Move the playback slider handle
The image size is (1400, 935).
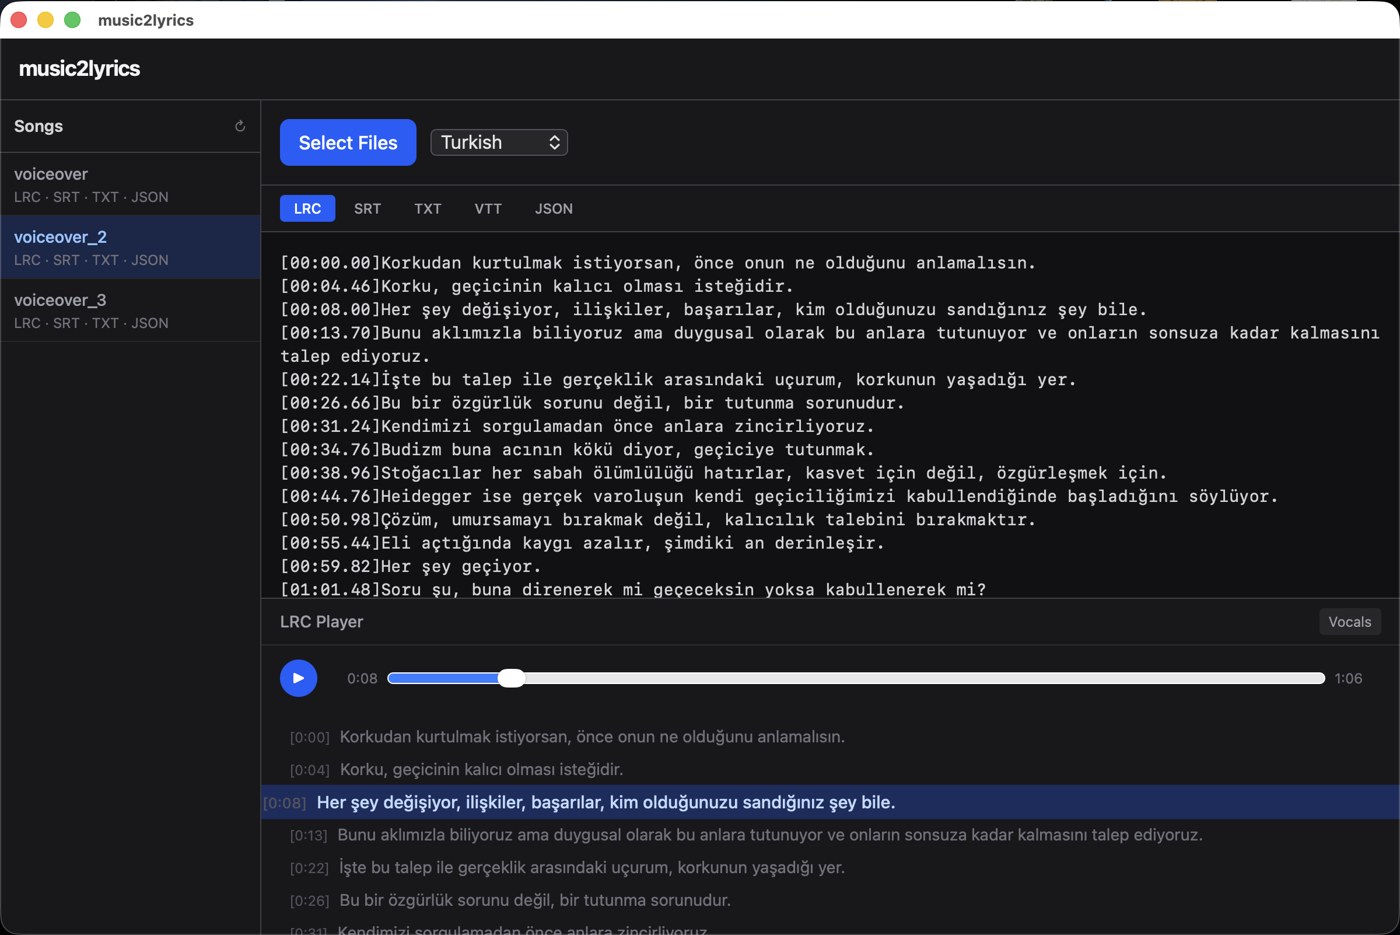pos(511,678)
